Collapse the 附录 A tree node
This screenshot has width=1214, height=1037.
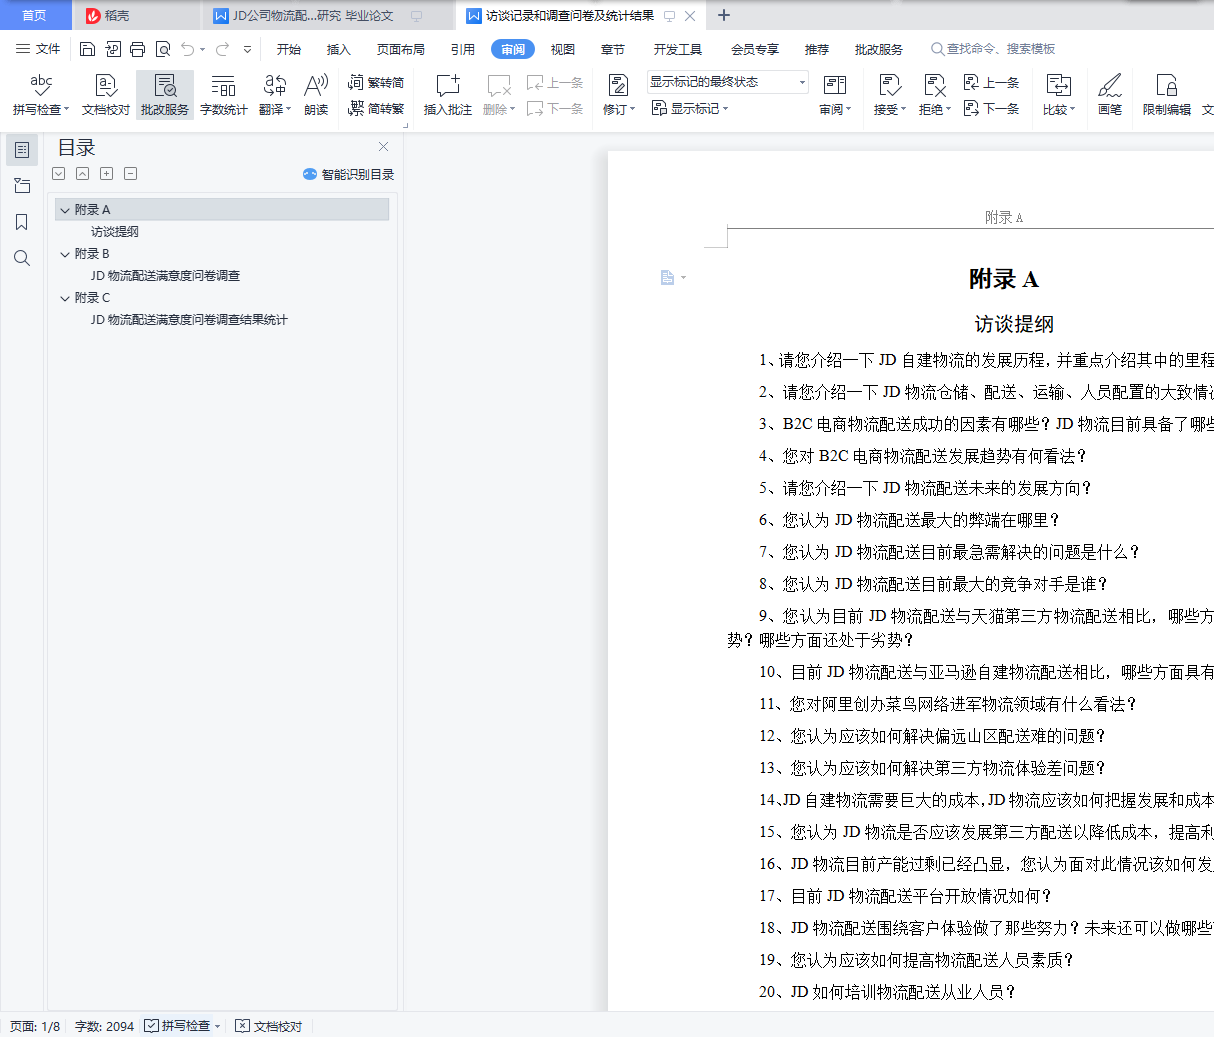pyautogui.click(x=65, y=210)
